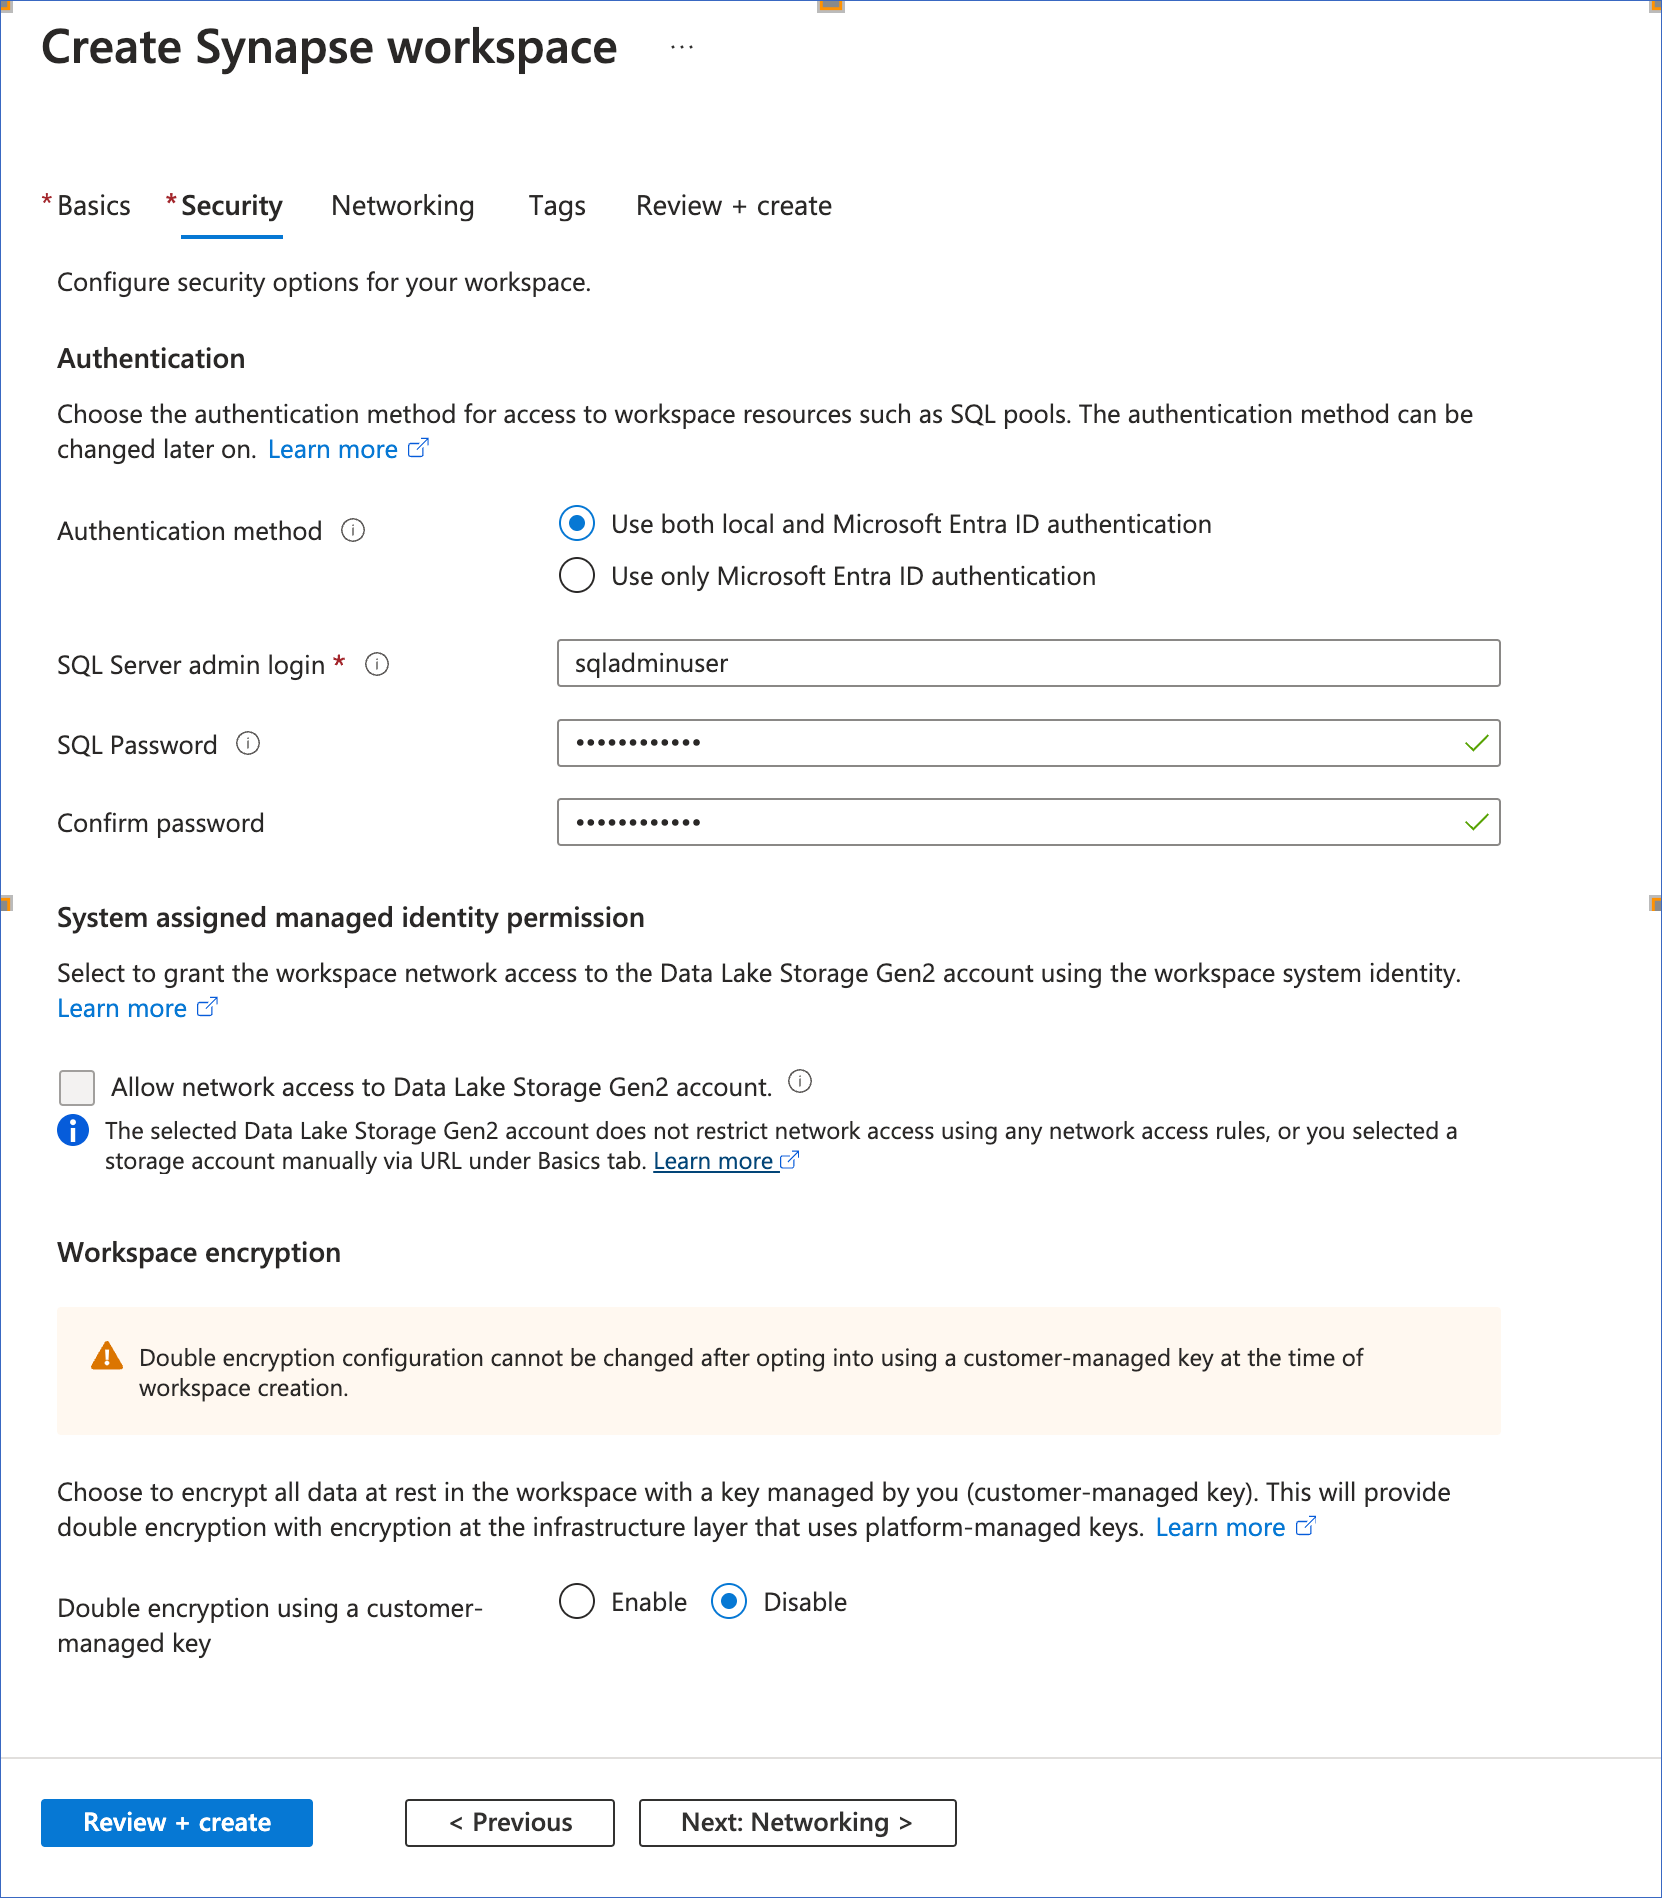Click green checkmark in Confirm password field
1662x1898 pixels.
1476,822
